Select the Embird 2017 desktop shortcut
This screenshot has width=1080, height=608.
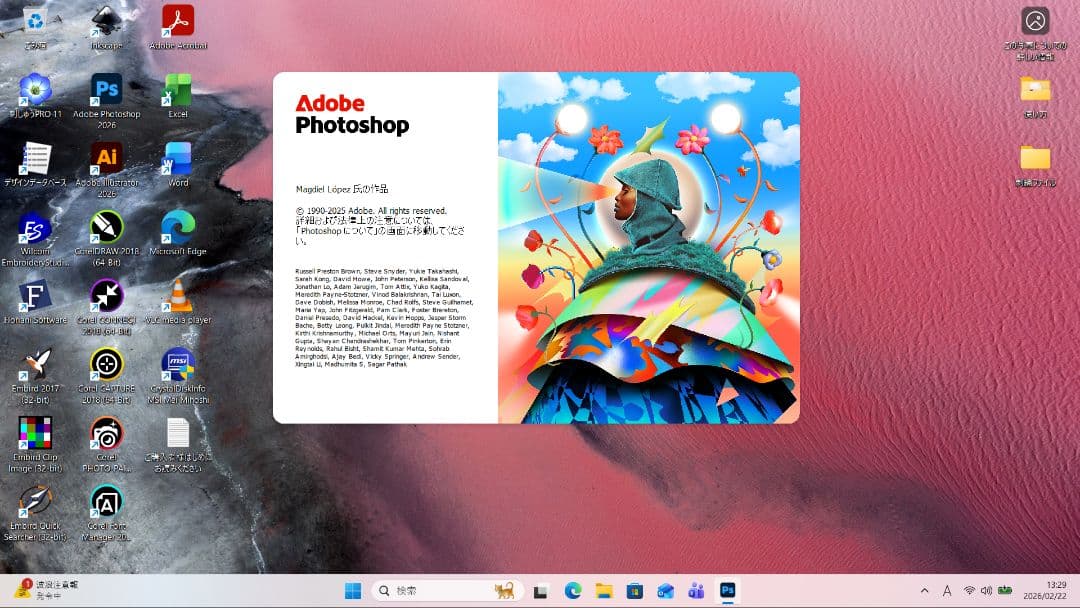pos(35,364)
